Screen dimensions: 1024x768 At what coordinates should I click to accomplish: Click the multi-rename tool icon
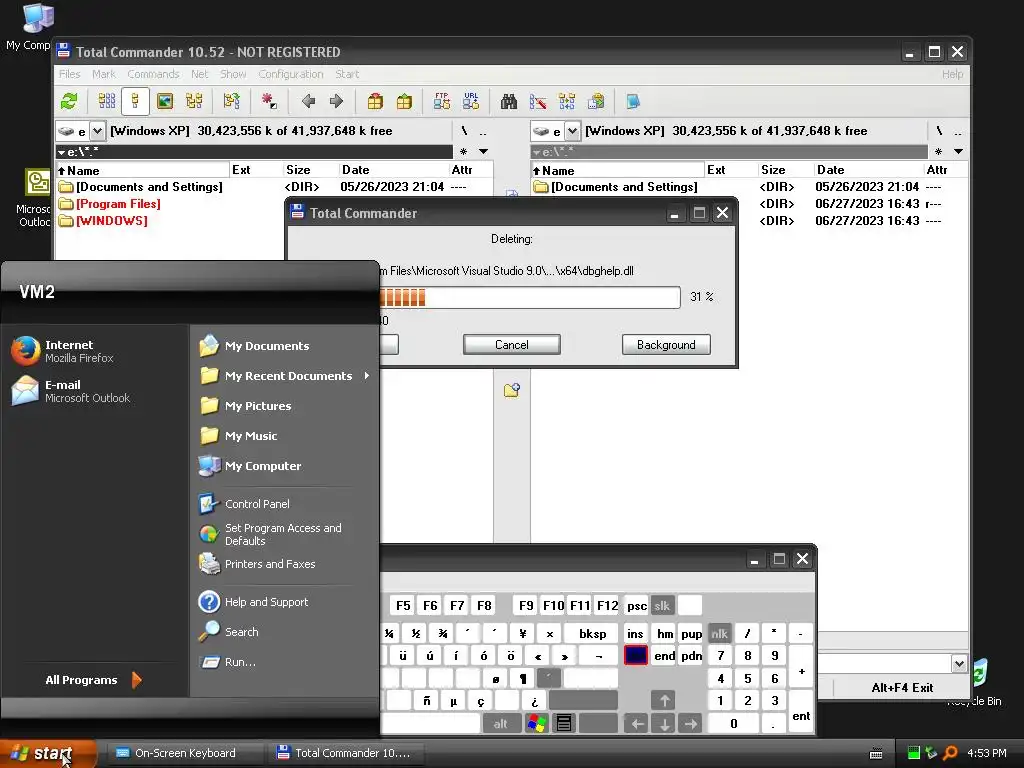coord(537,101)
